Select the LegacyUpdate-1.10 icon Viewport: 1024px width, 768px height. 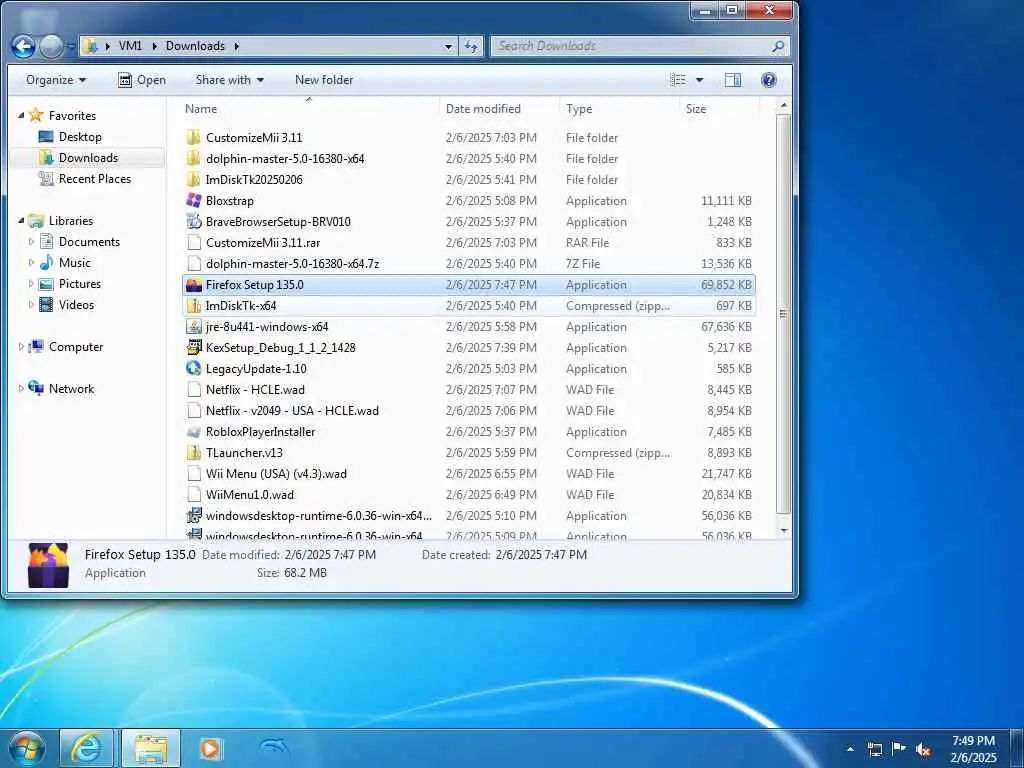(x=193, y=368)
